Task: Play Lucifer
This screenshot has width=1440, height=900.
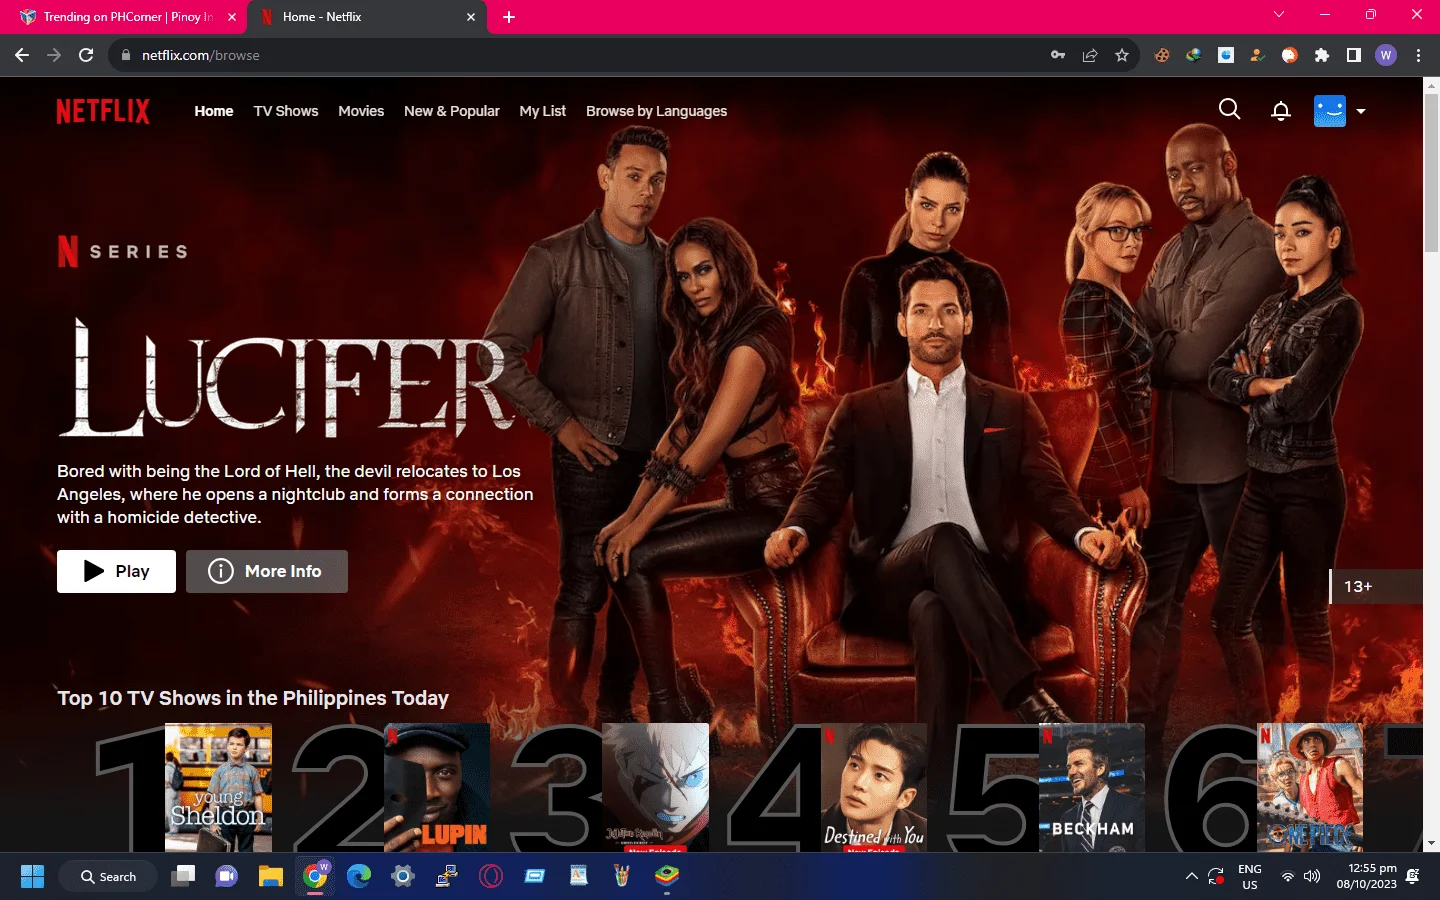Action: 116,571
